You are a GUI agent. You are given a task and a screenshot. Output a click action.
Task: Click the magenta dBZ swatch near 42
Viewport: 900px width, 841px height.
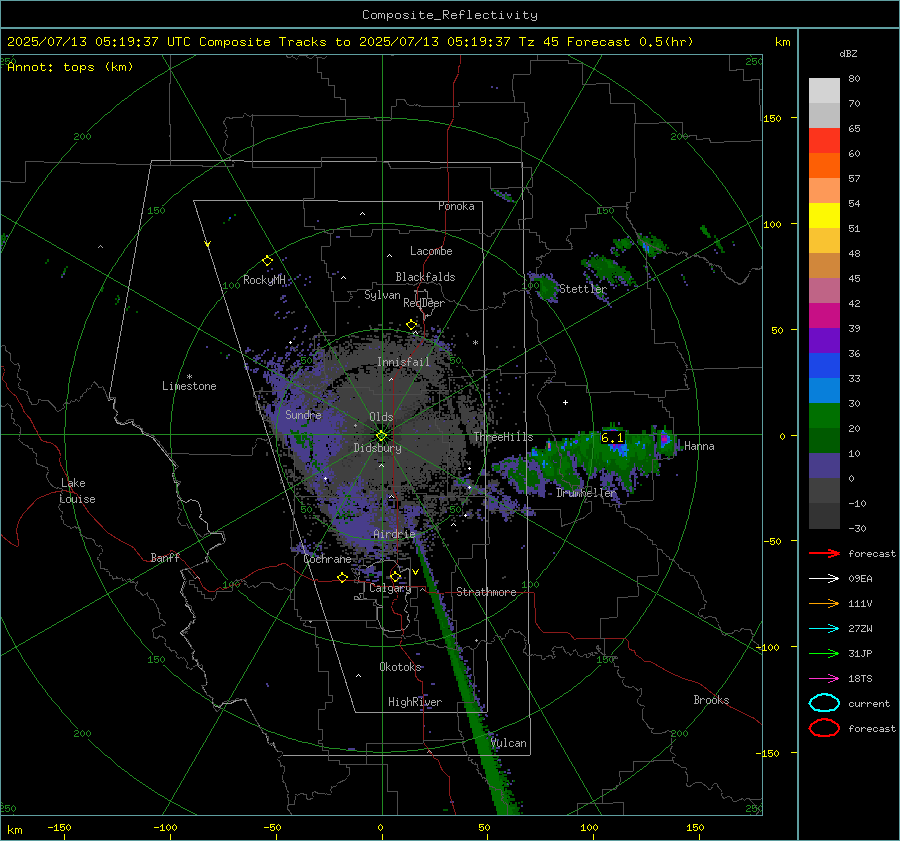click(x=824, y=315)
